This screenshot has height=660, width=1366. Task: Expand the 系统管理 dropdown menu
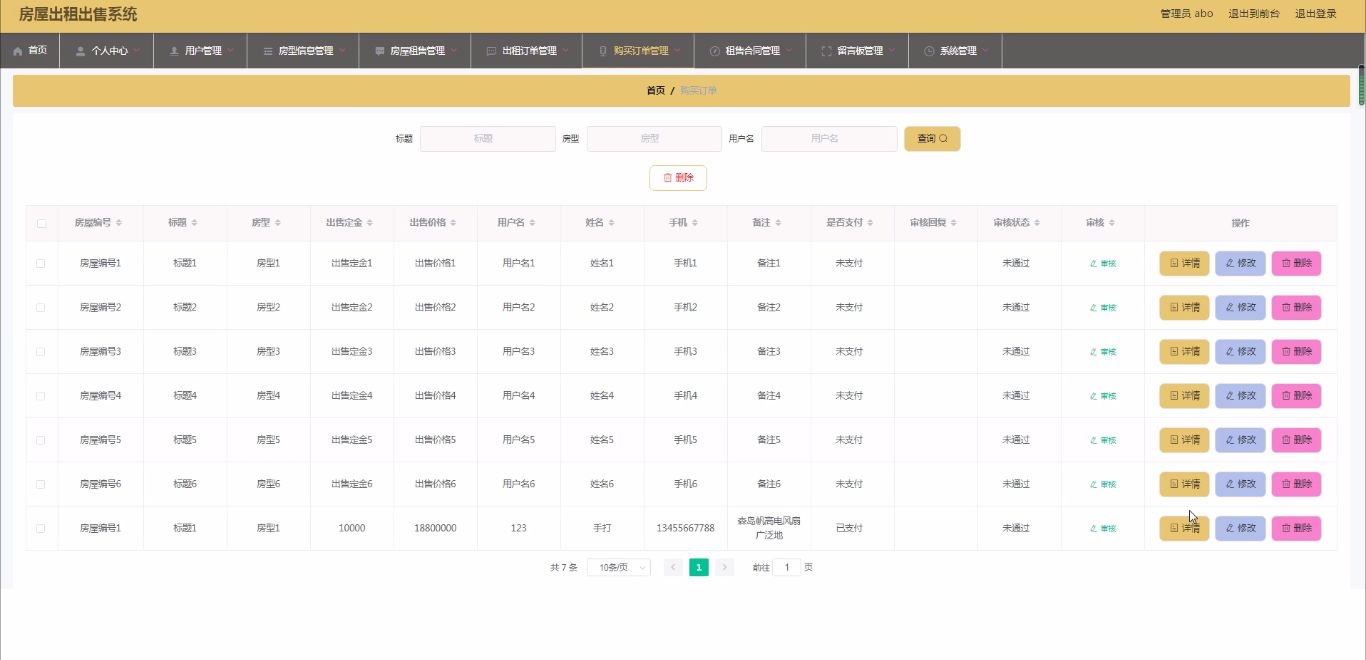pyautogui.click(x=955, y=50)
